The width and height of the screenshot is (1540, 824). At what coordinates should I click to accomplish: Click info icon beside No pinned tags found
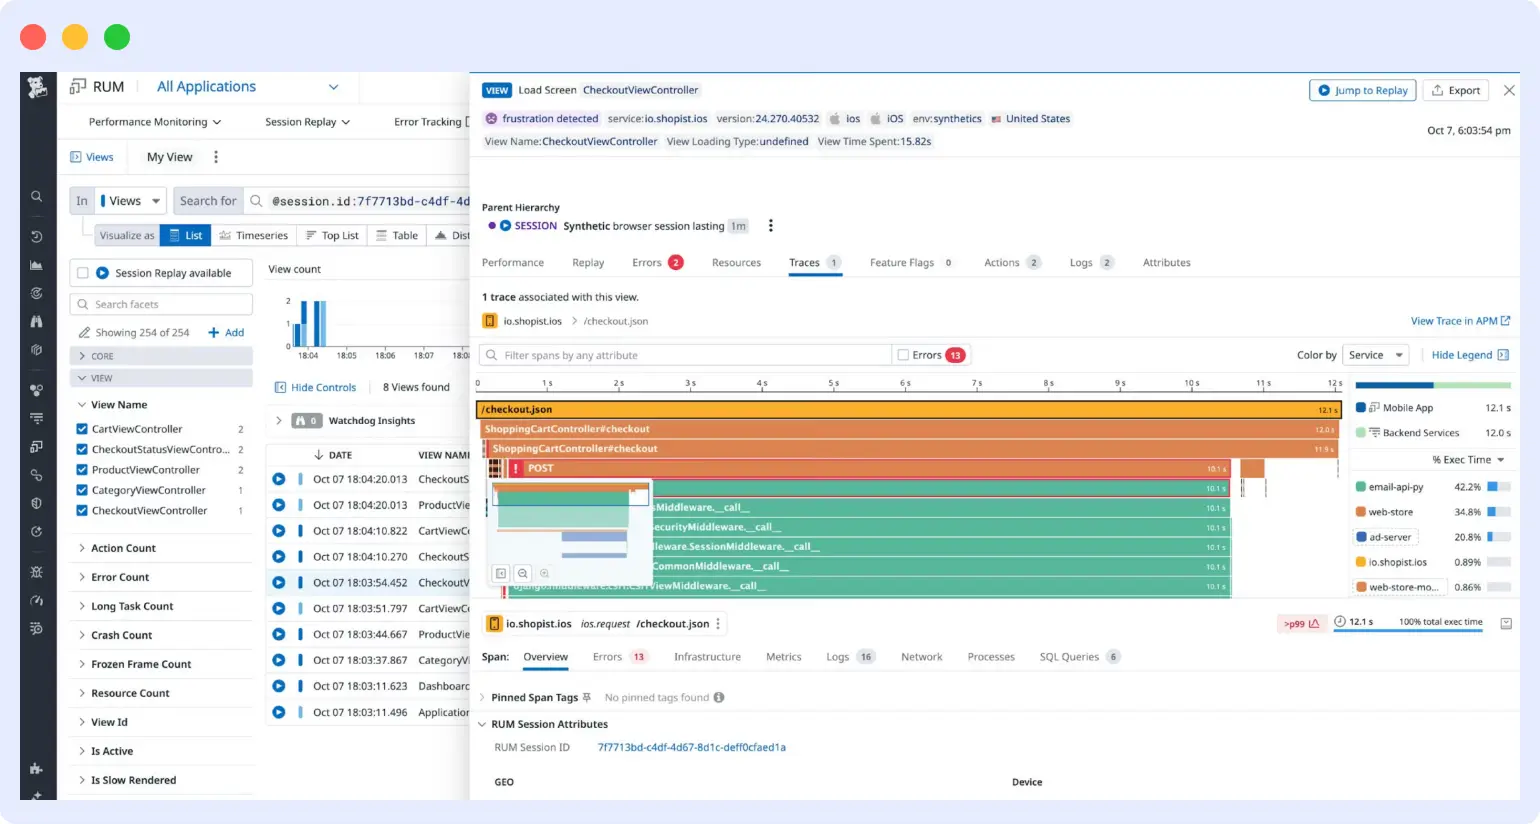click(x=718, y=697)
